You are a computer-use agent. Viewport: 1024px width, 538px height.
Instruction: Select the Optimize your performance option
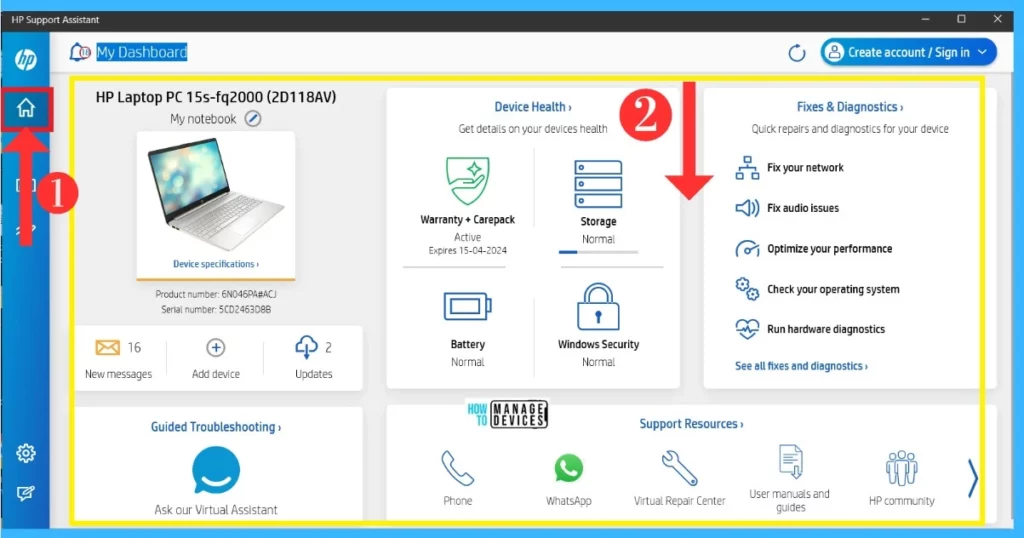click(x=829, y=249)
